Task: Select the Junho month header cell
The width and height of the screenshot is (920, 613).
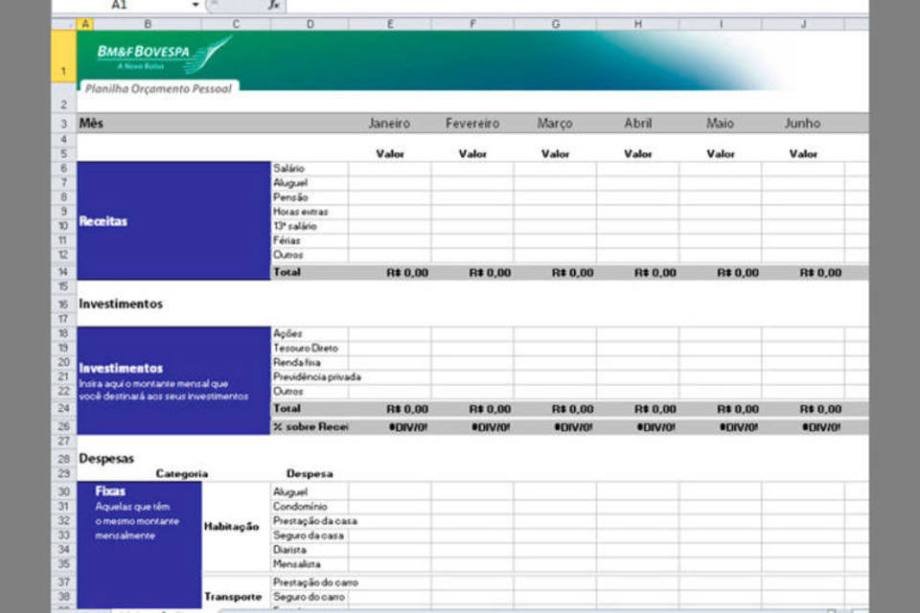Action: coord(802,124)
